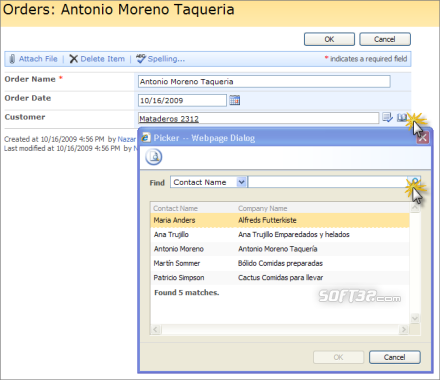This screenshot has width=440, height=380.
Task: Open the Spelling check tool
Action: [160, 59]
